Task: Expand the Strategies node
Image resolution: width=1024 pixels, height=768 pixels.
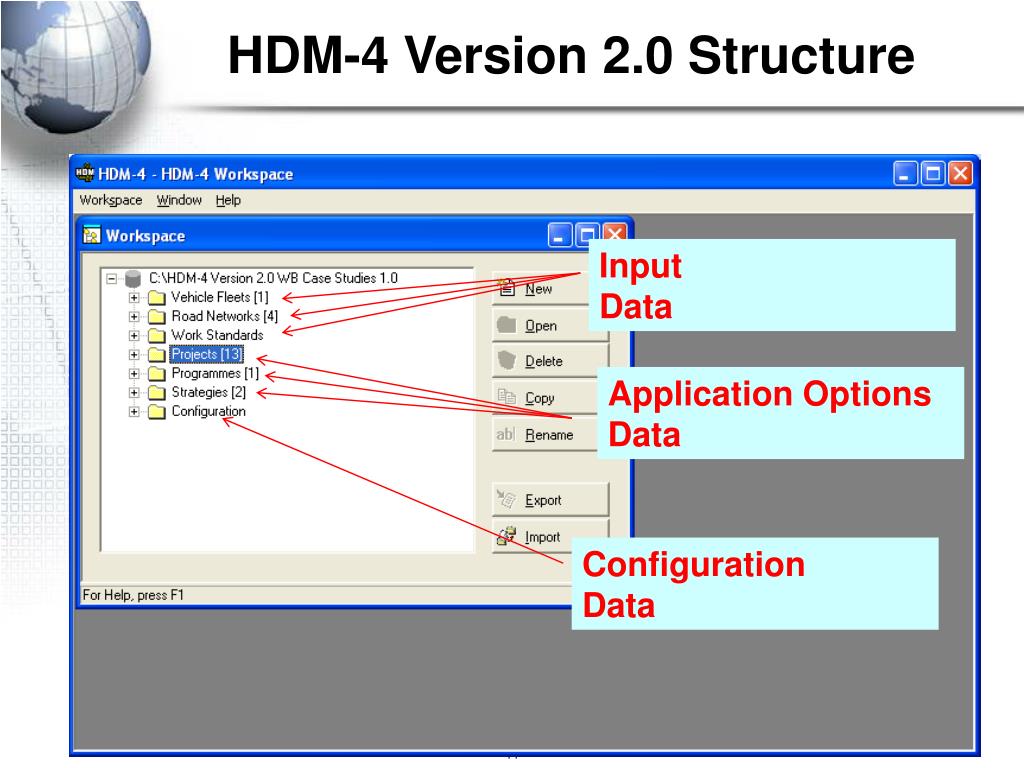Action: coord(134,392)
